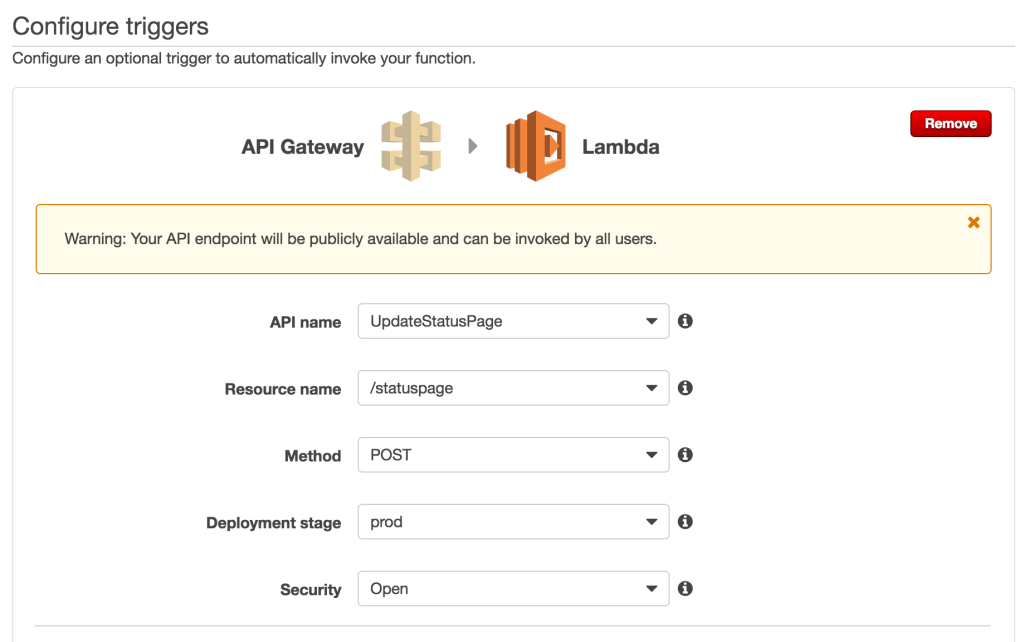The image size is (1024, 642).
Task: Show info for Security field
Action: (x=685, y=588)
